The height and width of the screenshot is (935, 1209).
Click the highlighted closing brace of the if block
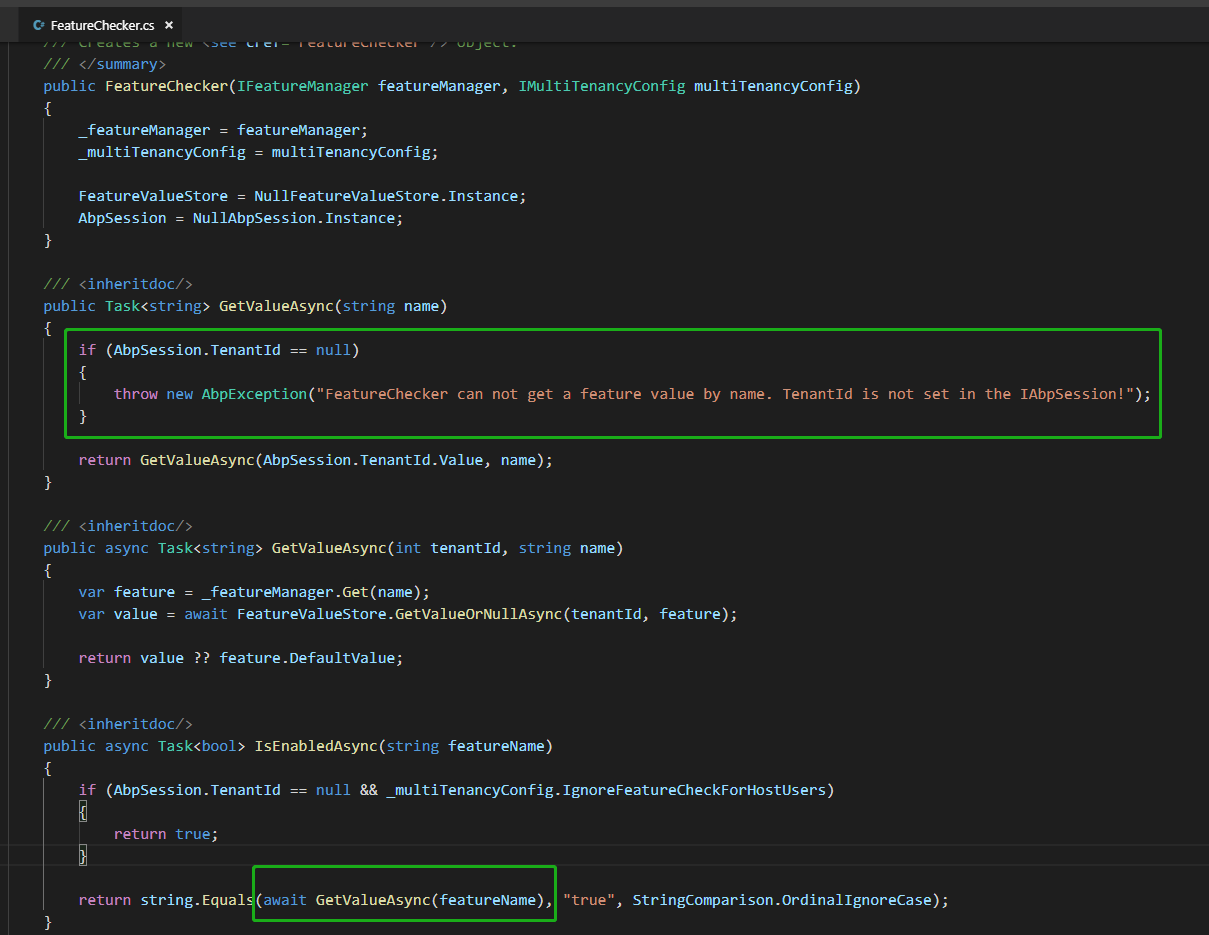pos(84,416)
